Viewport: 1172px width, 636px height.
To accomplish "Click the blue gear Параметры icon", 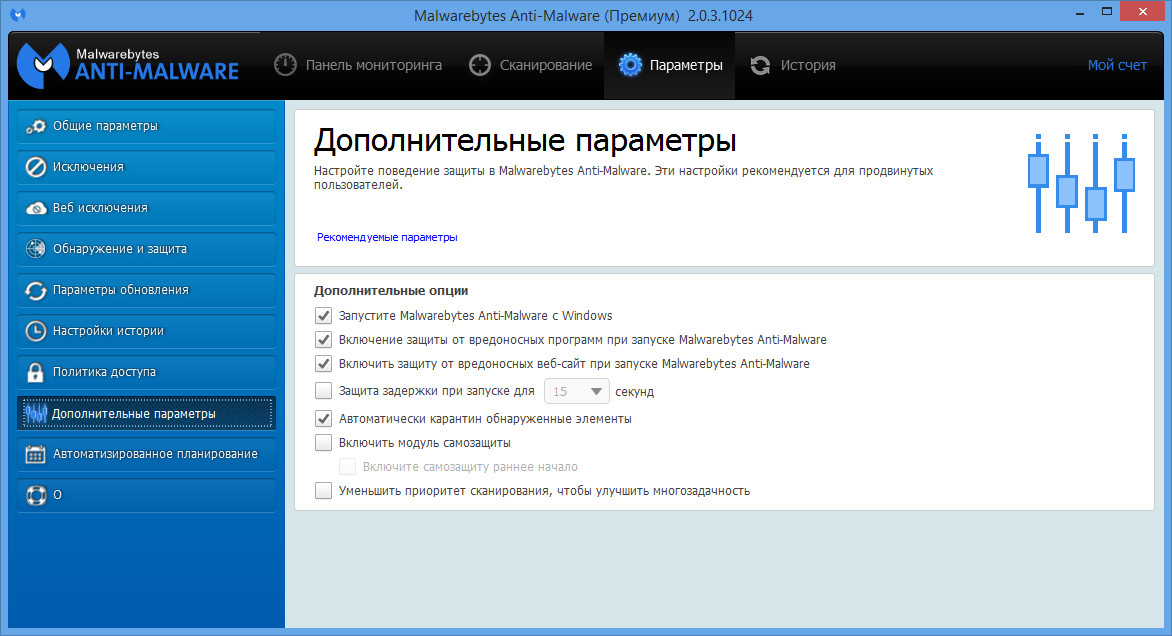I will tap(630, 65).
